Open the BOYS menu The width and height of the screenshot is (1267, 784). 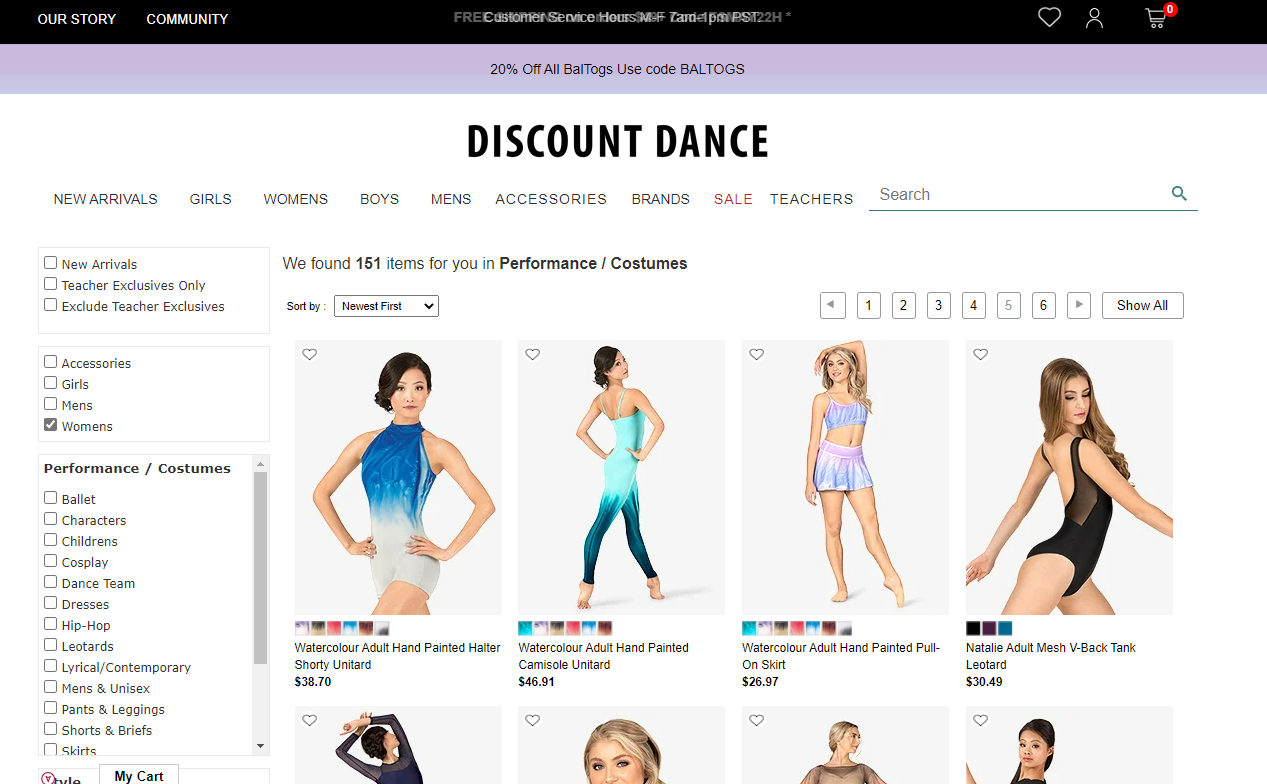coord(379,199)
